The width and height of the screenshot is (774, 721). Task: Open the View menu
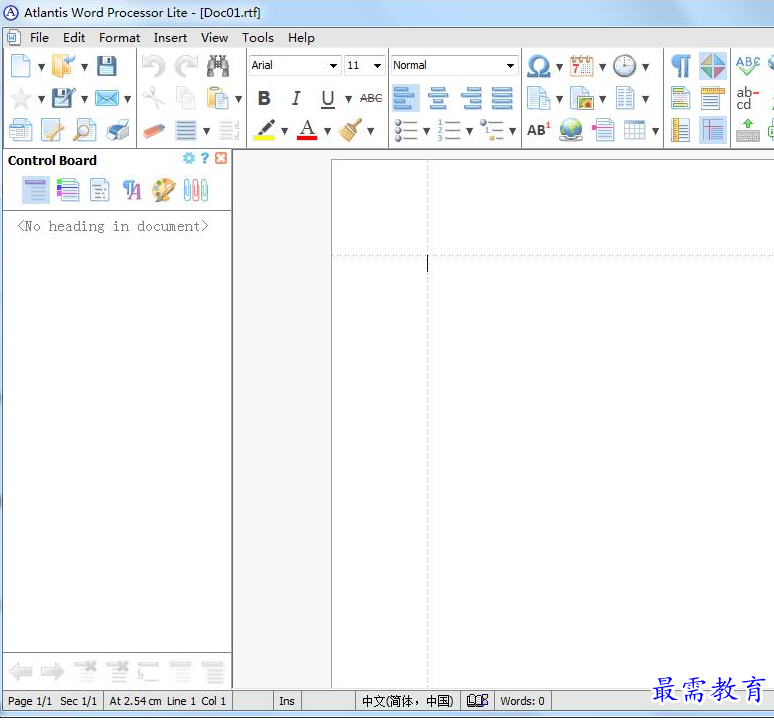coord(214,38)
